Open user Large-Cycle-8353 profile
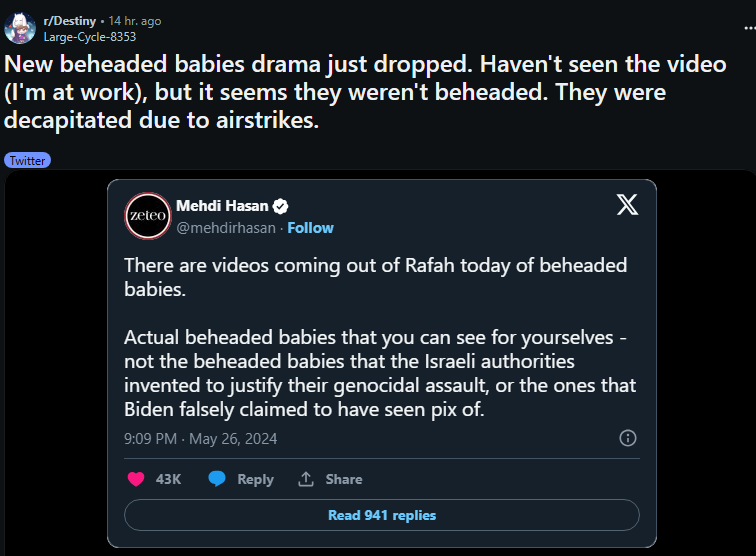 tap(90, 37)
